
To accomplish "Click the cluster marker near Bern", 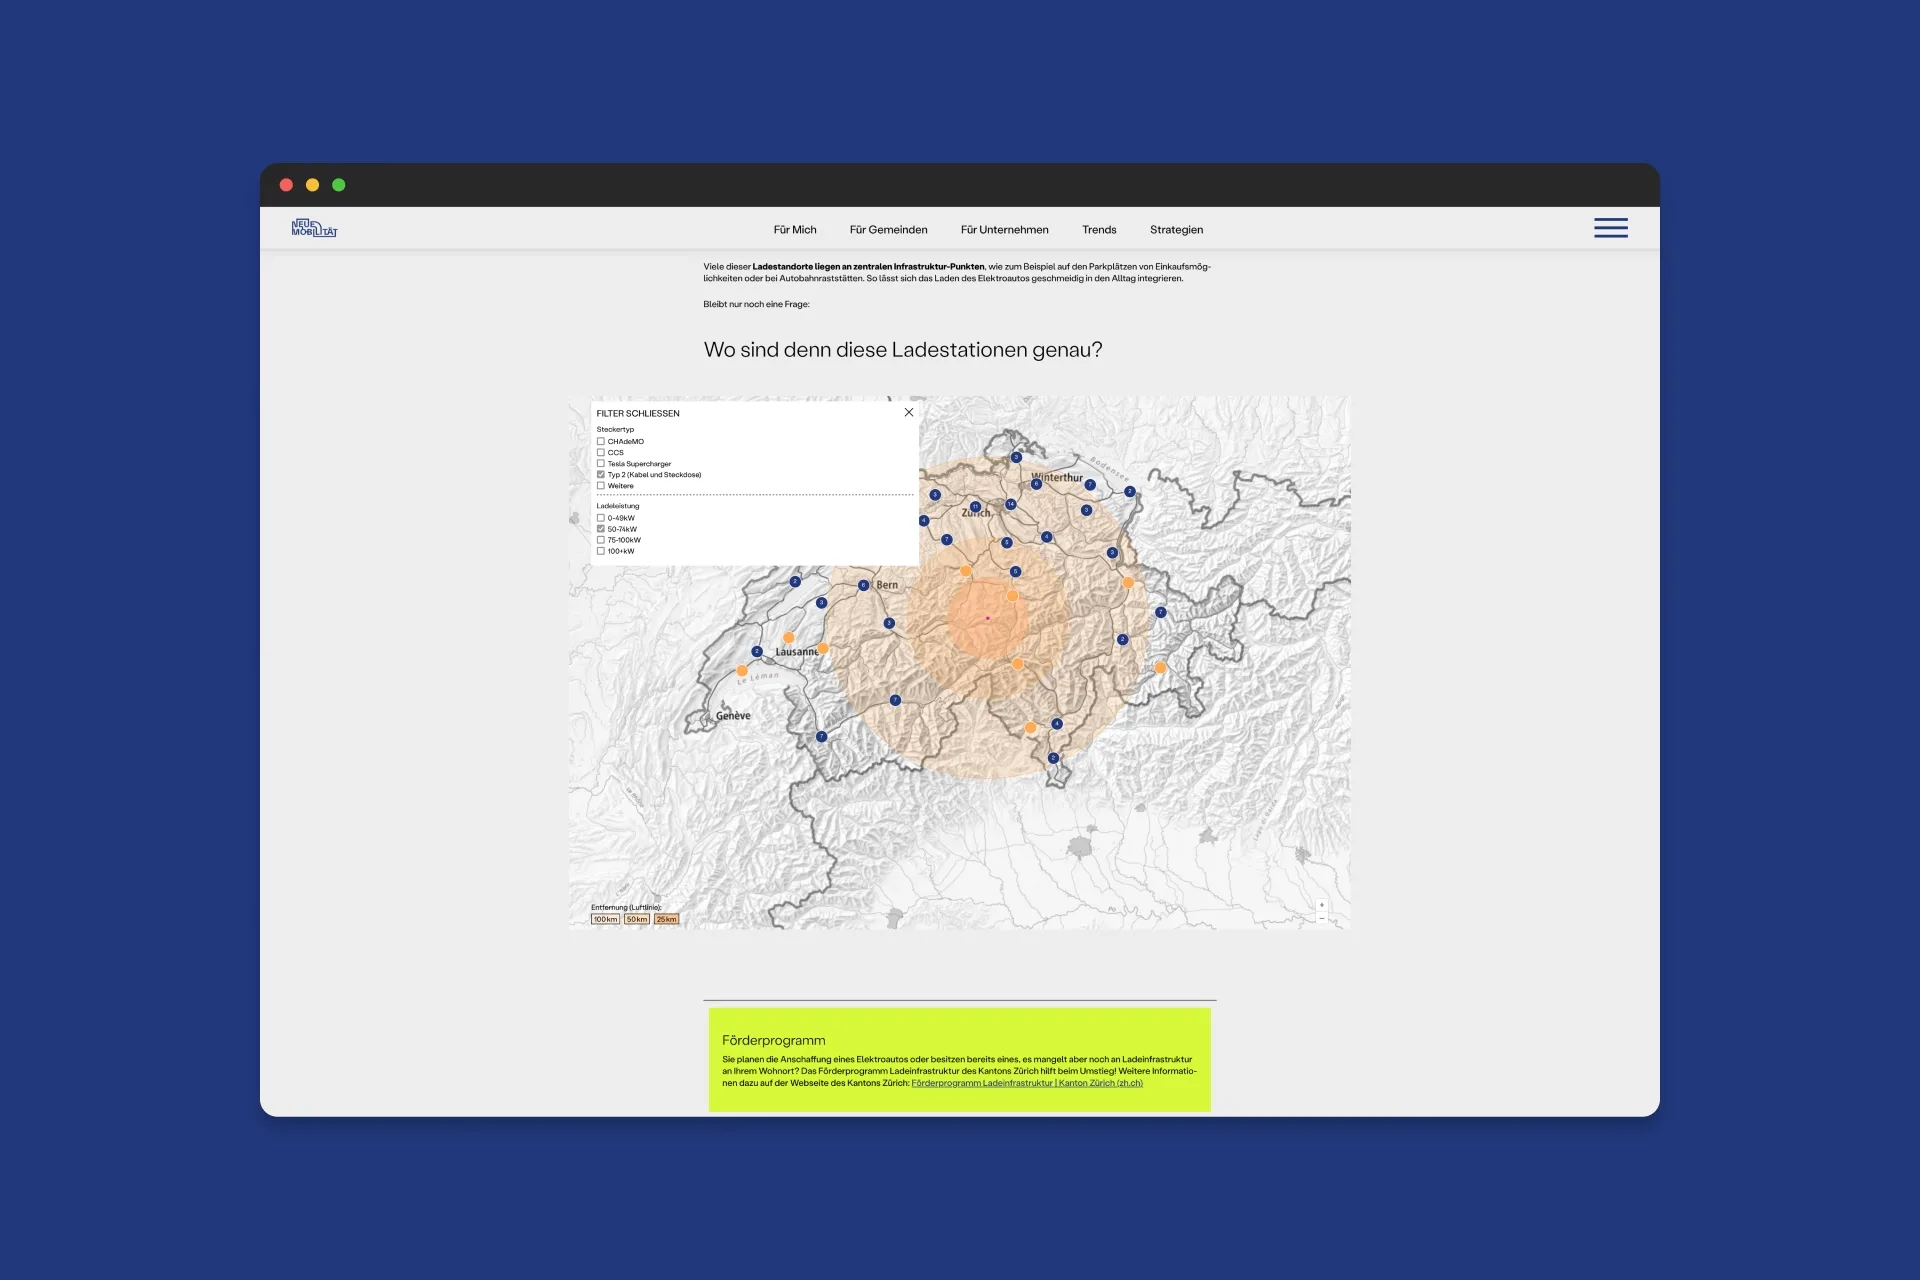I will pyautogui.click(x=863, y=583).
